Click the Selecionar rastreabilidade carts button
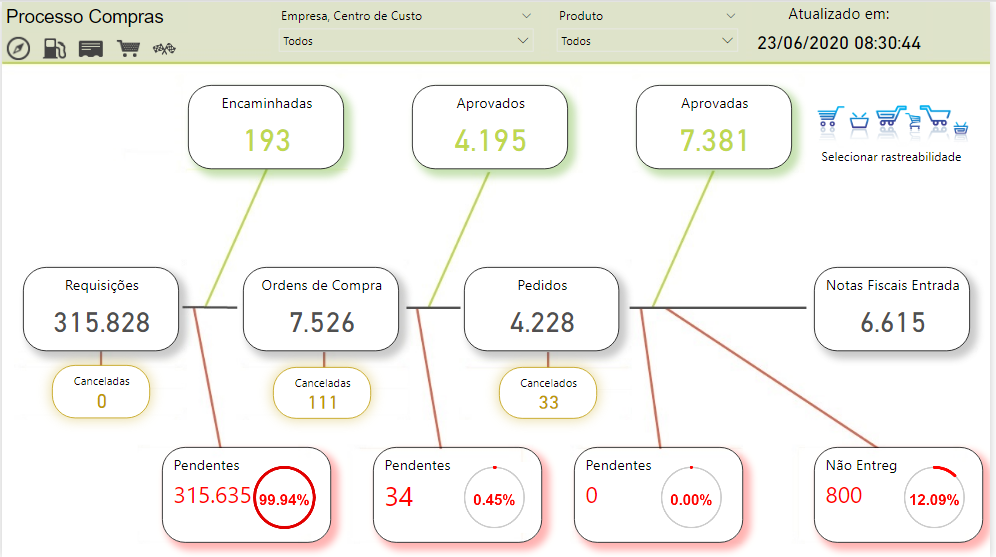This screenshot has width=996, height=557. [x=892, y=121]
